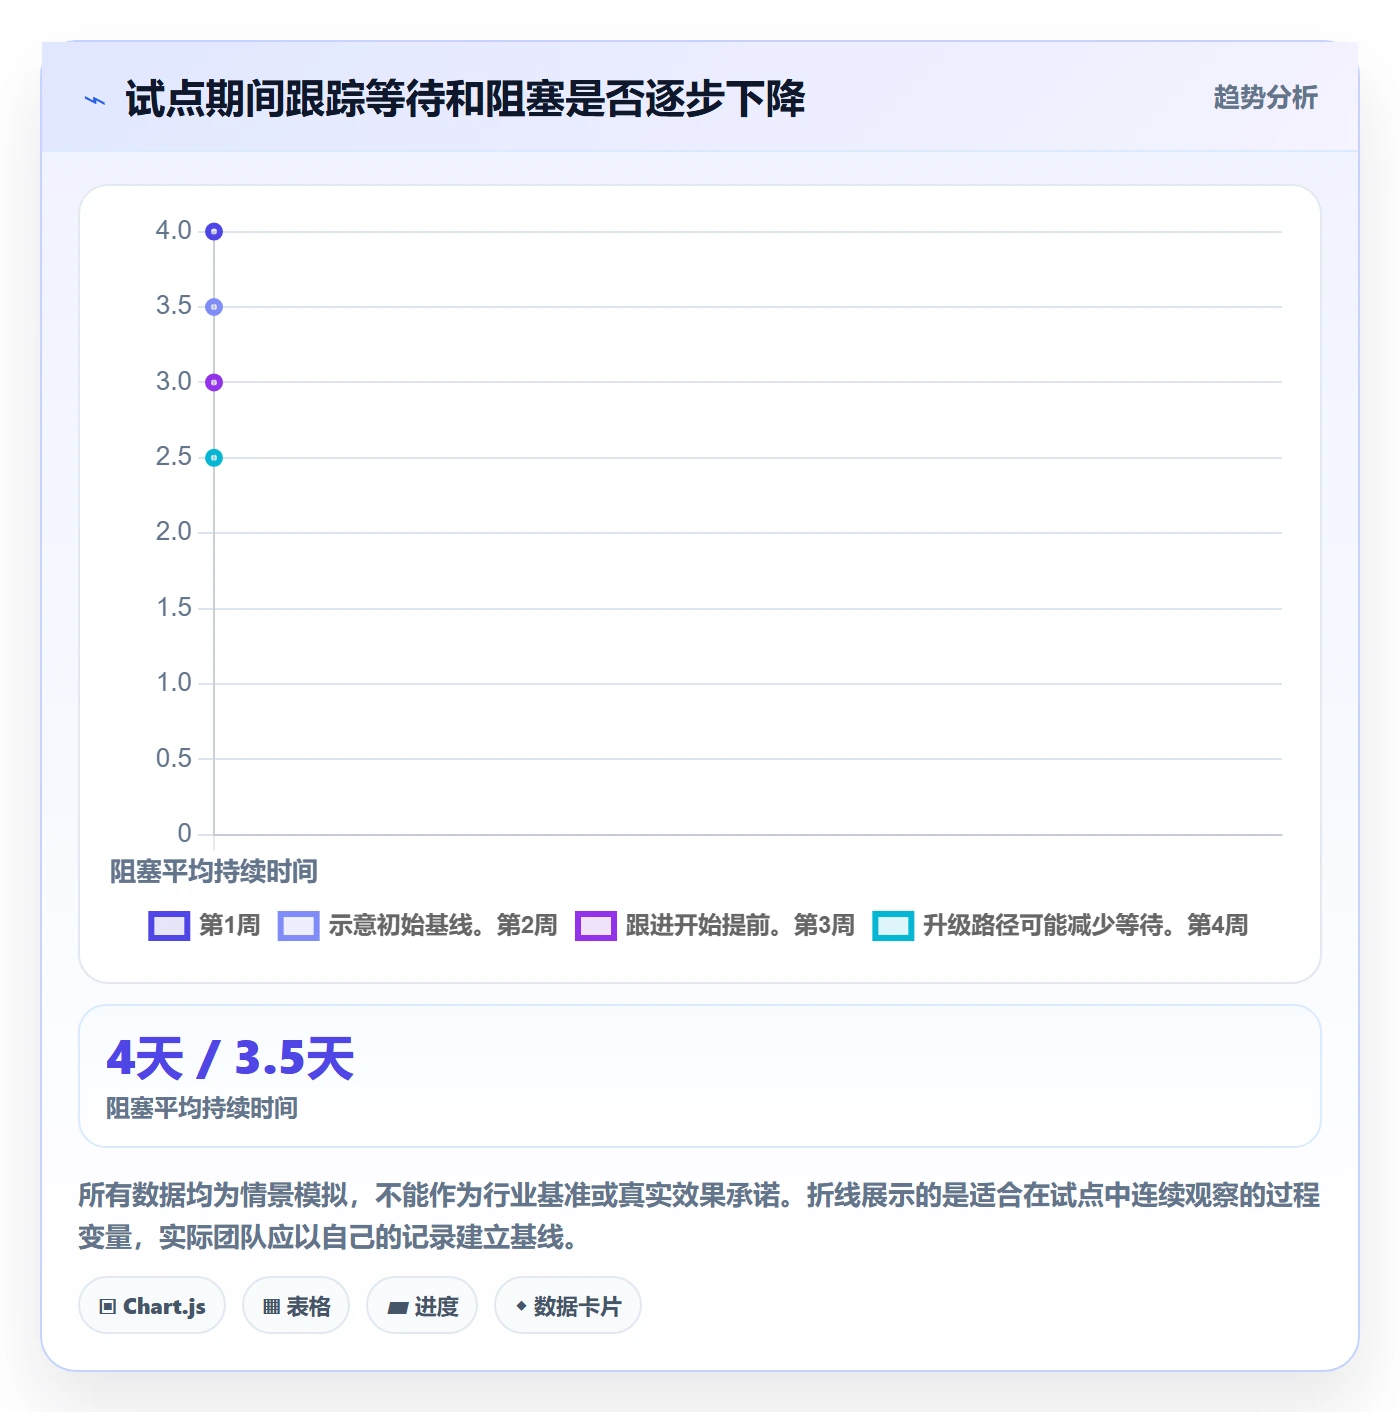The height and width of the screenshot is (1412, 1400).
Task: Toggle the 示意初始基线。第2周 legend series
Action: (x=417, y=925)
